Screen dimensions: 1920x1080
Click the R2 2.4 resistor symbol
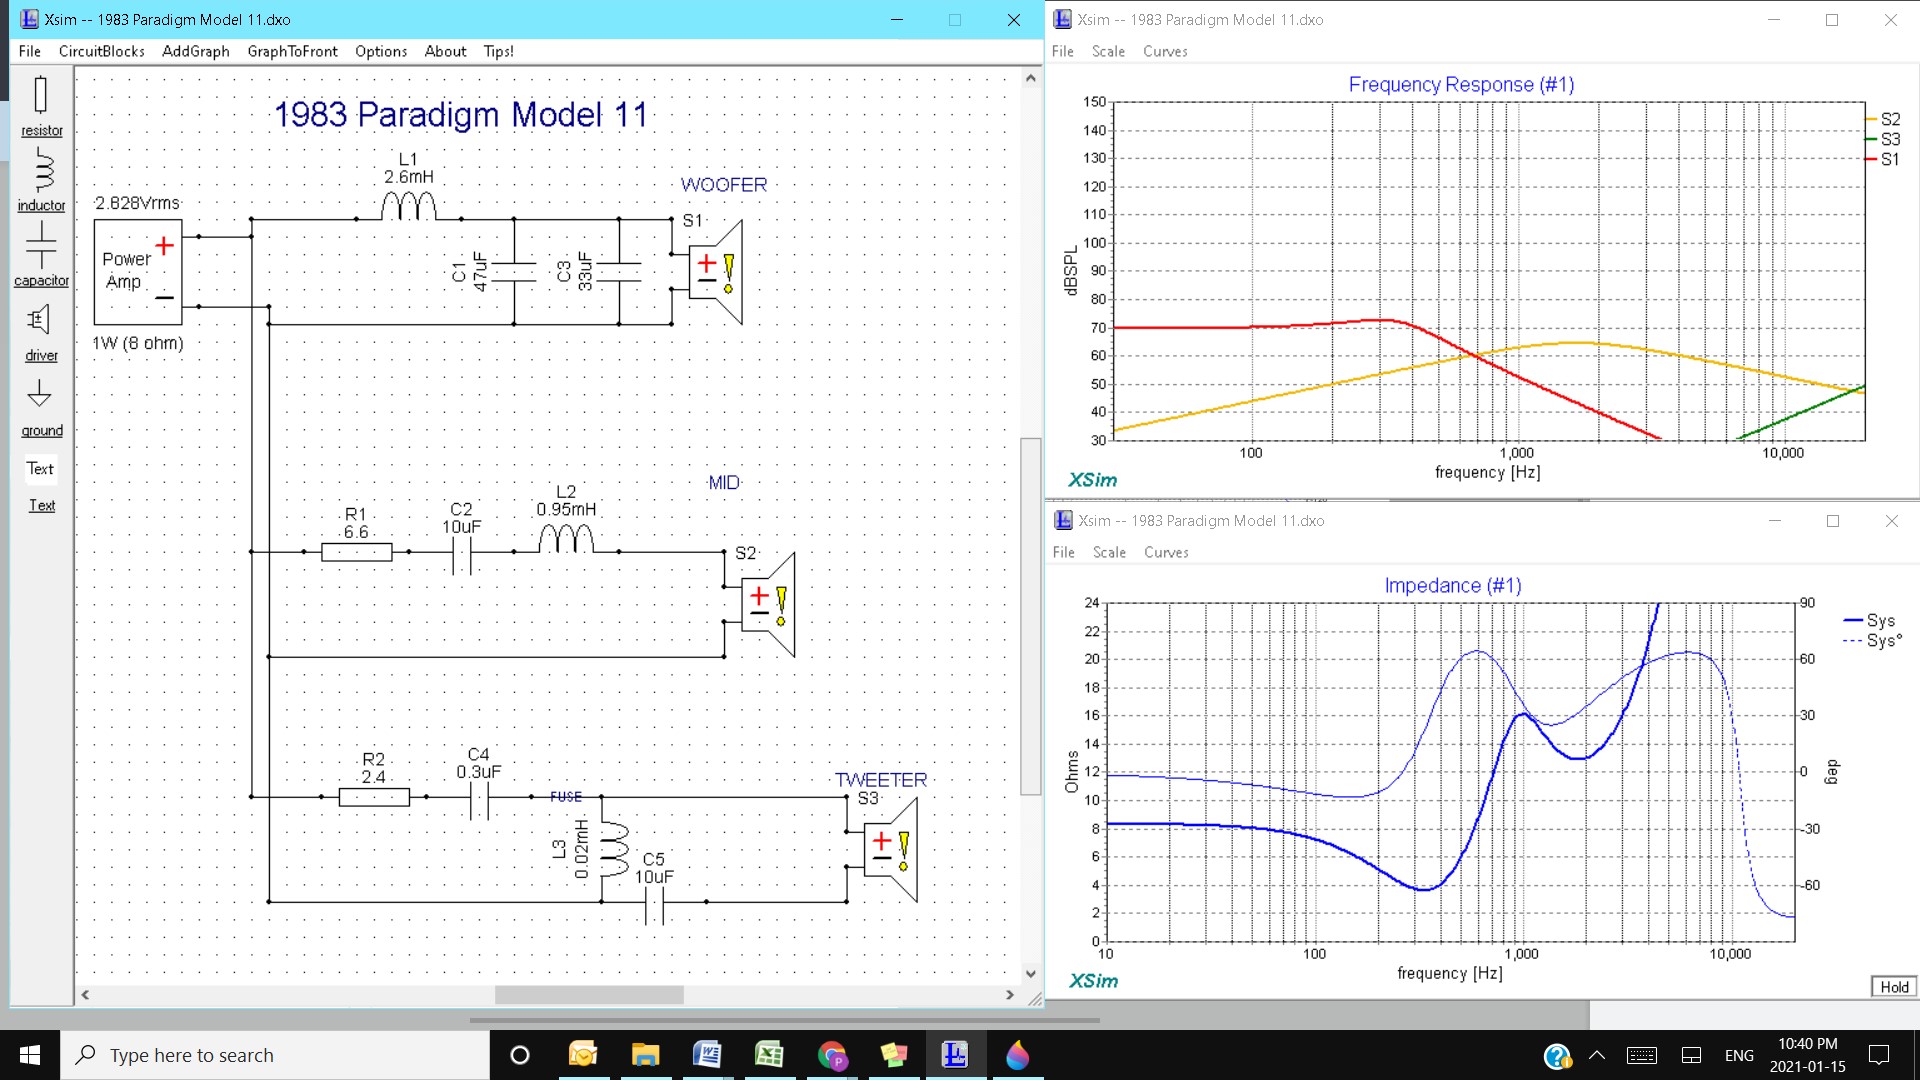374,797
